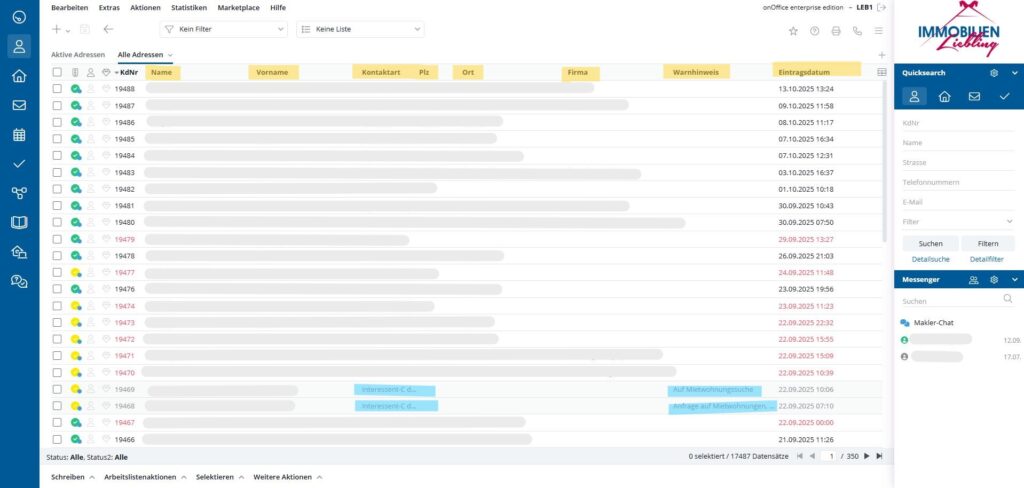
Task: Switch Quicksearch to the house property icon
Action: point(944,97)
